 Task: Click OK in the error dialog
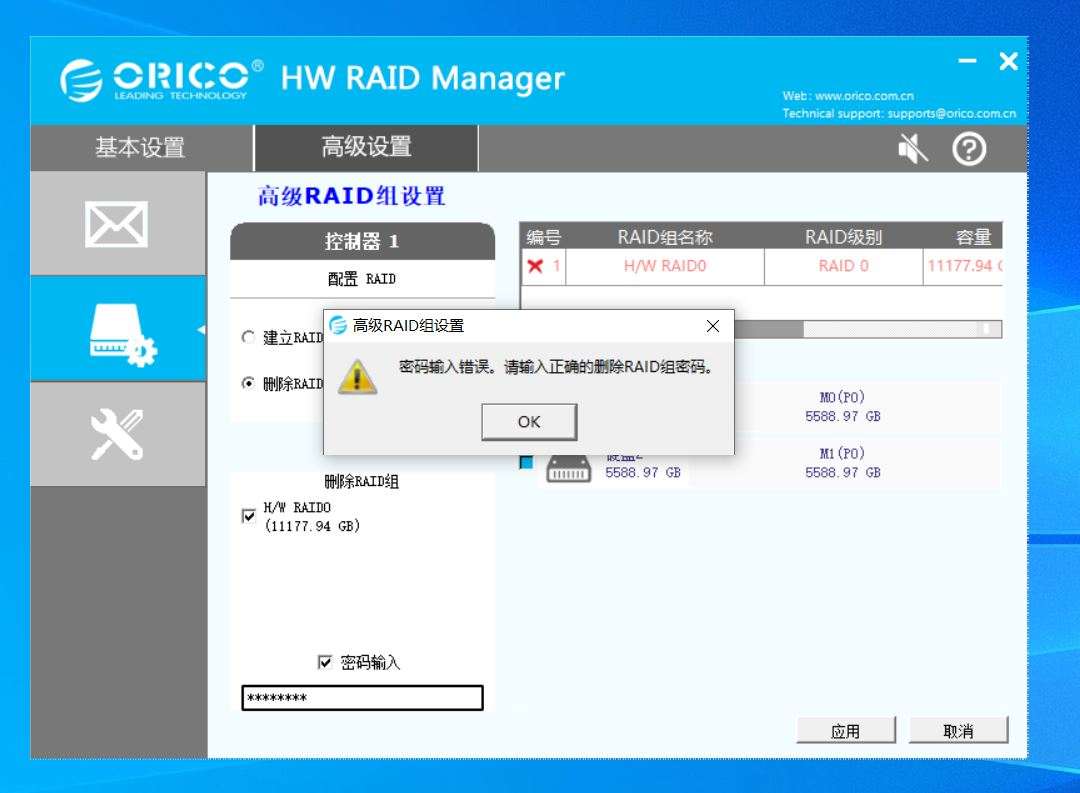pyautogui.click(x=529, y=422)
